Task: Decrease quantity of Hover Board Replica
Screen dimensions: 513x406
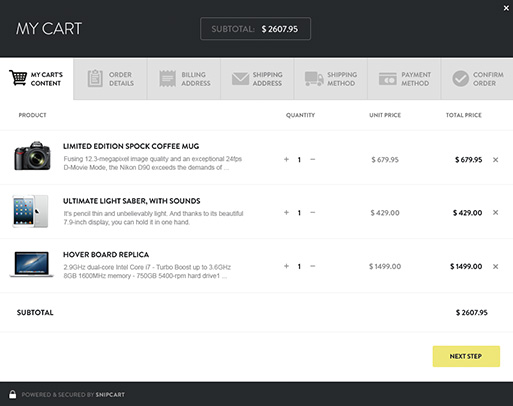Action: (x=312, y=266)
